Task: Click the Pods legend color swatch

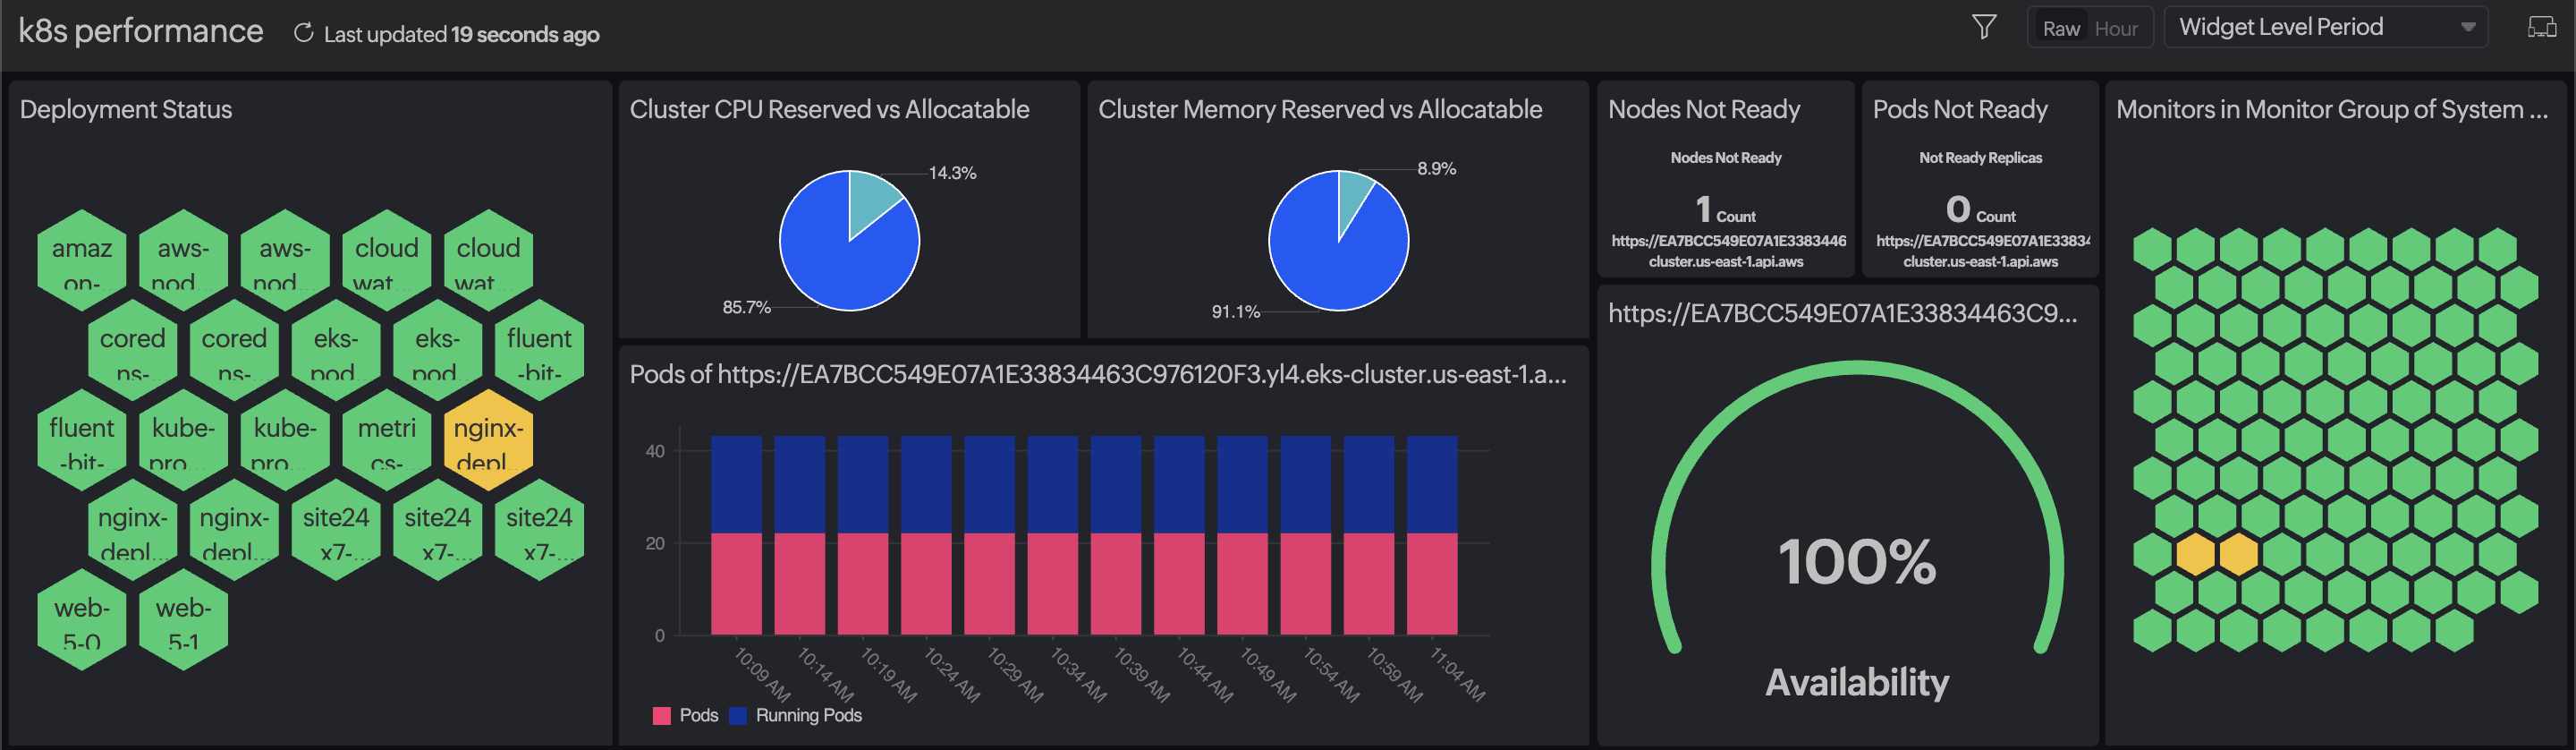Action: [x=661, y=715]
